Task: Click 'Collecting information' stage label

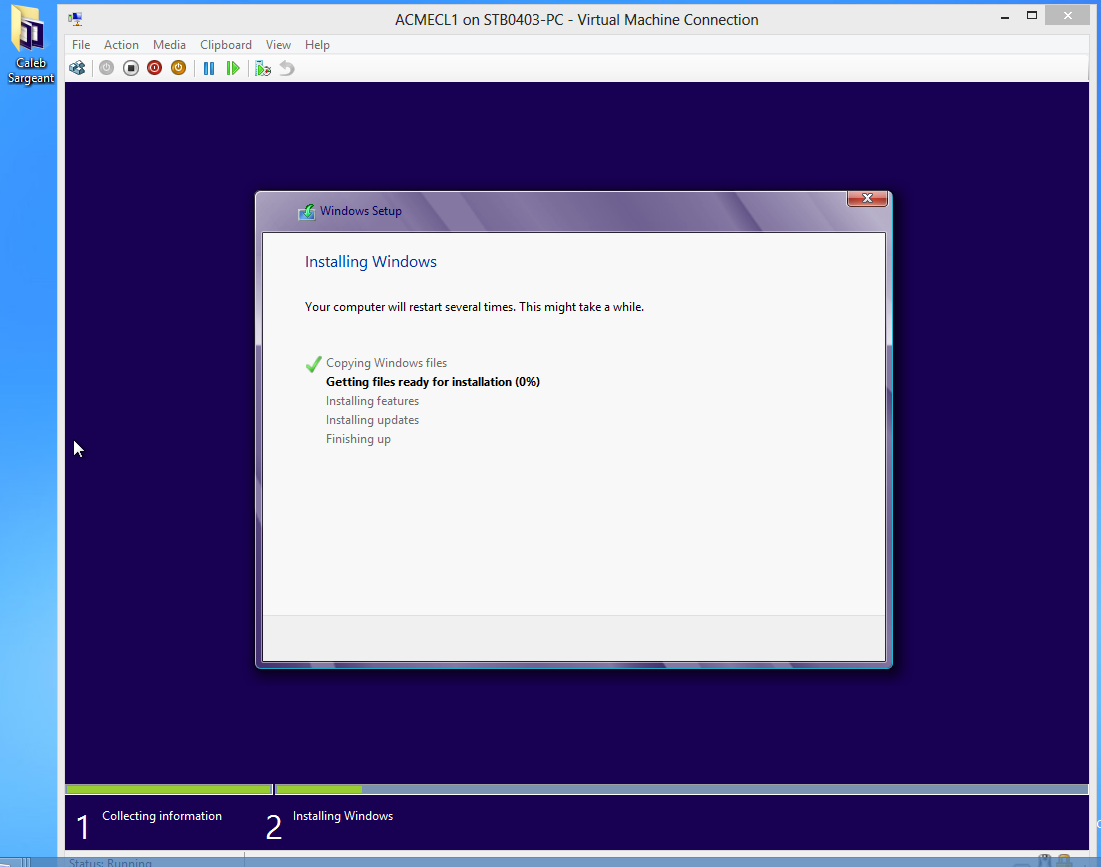Action: pyautogui.click(x=161, y=816)
